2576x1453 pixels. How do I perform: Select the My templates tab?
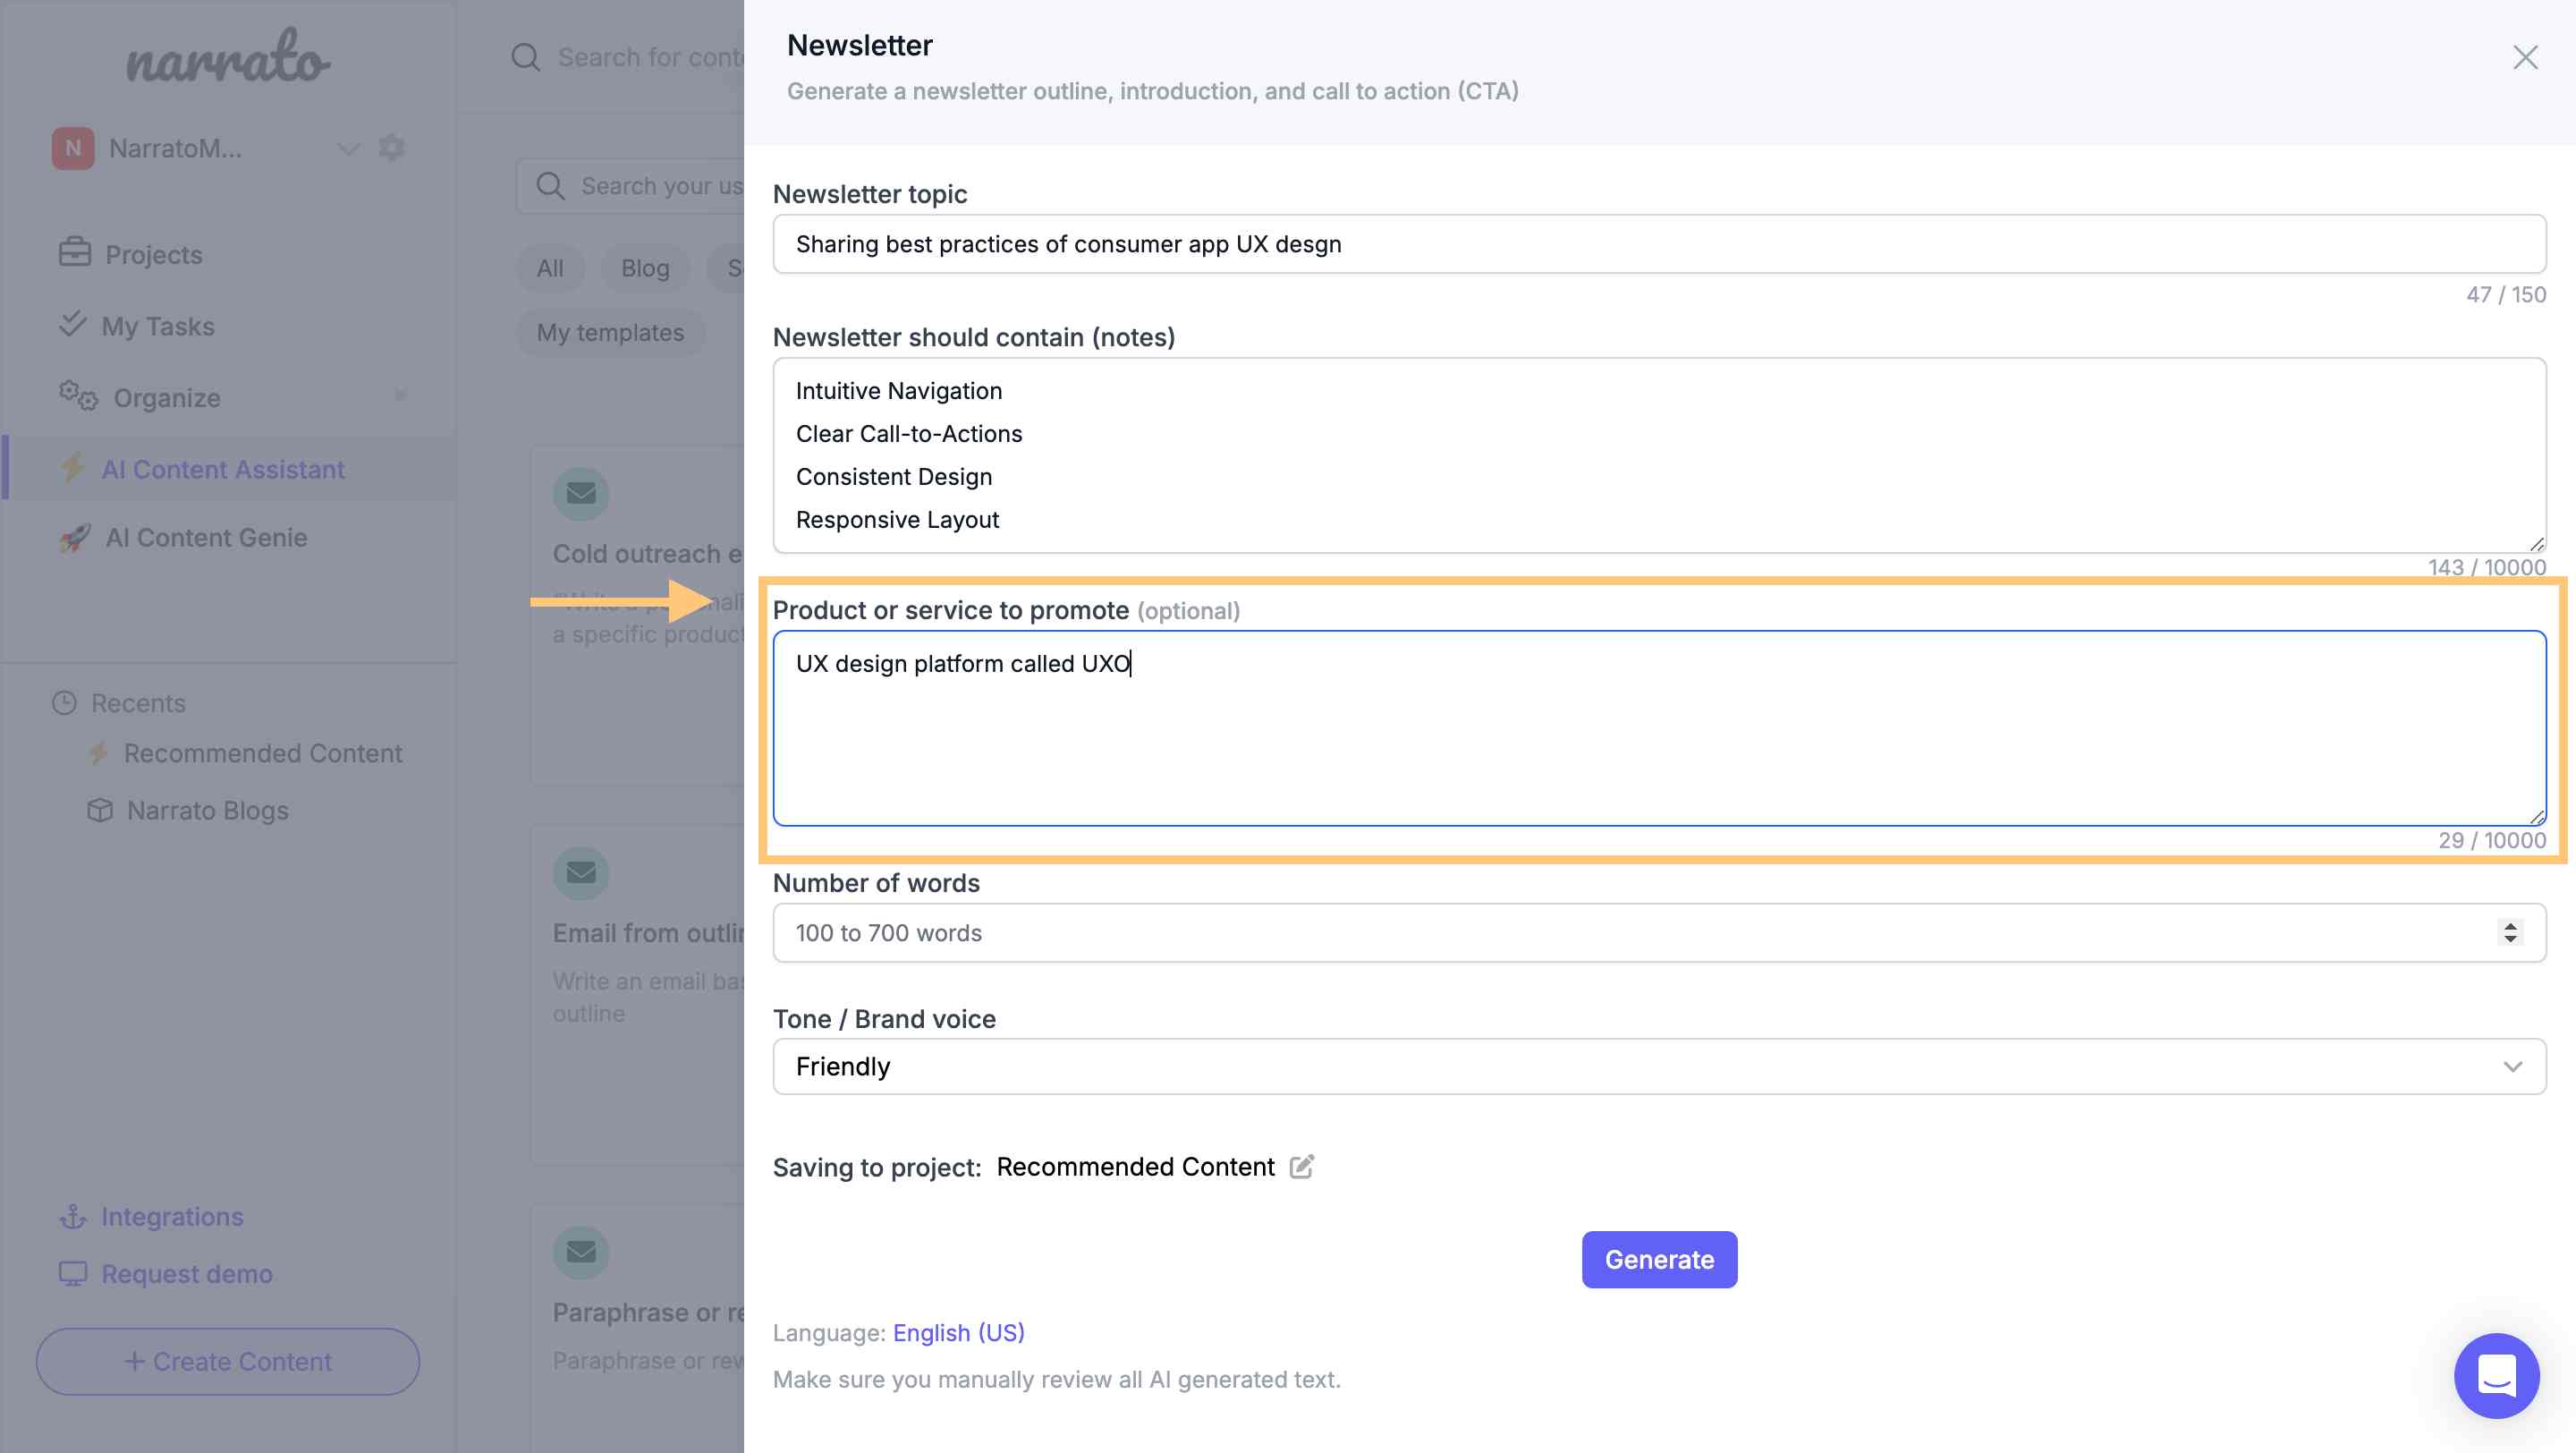coord(610,331)
